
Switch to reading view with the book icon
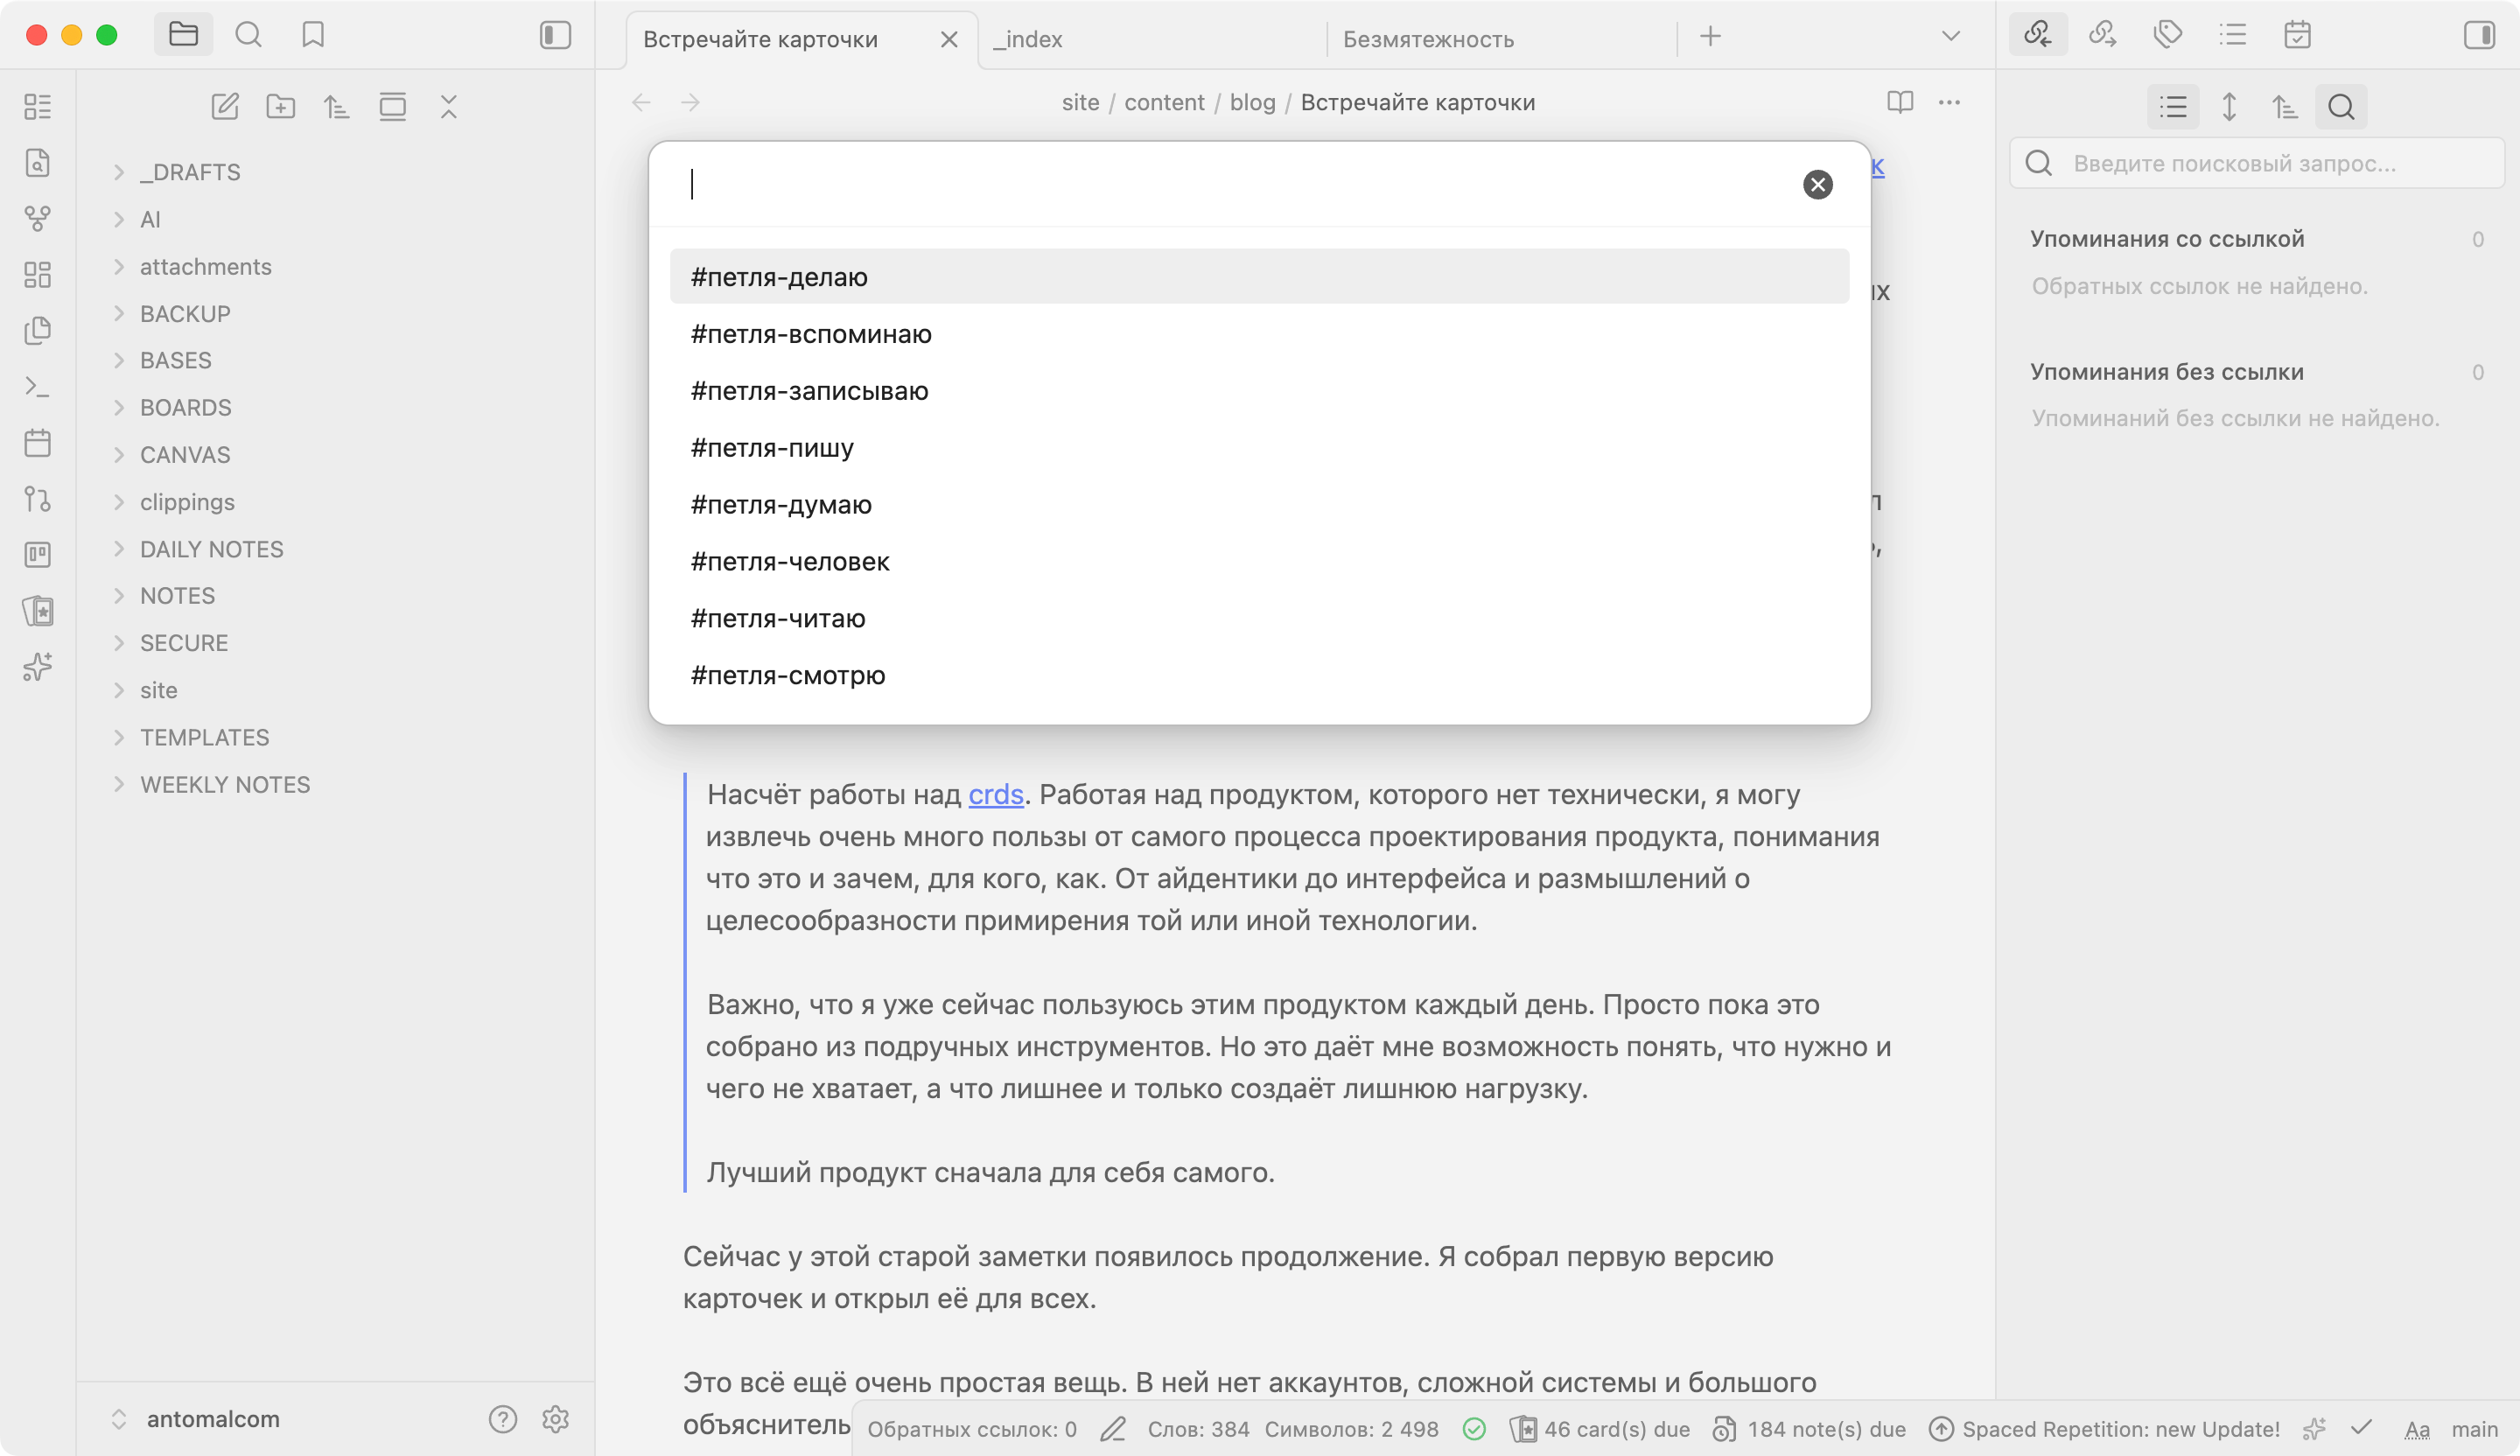tap(1899, 102)
